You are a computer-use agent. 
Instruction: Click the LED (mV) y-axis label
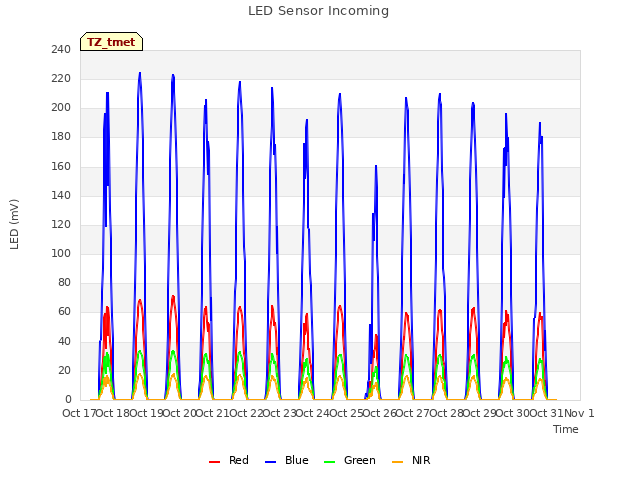coord(14,224)
